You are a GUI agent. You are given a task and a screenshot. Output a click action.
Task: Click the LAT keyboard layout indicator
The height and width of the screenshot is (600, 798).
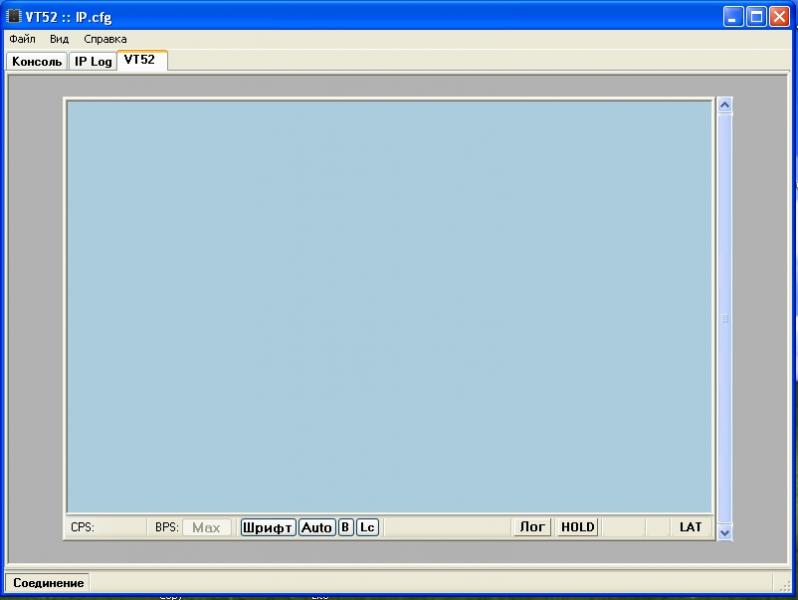click(690, 527)
